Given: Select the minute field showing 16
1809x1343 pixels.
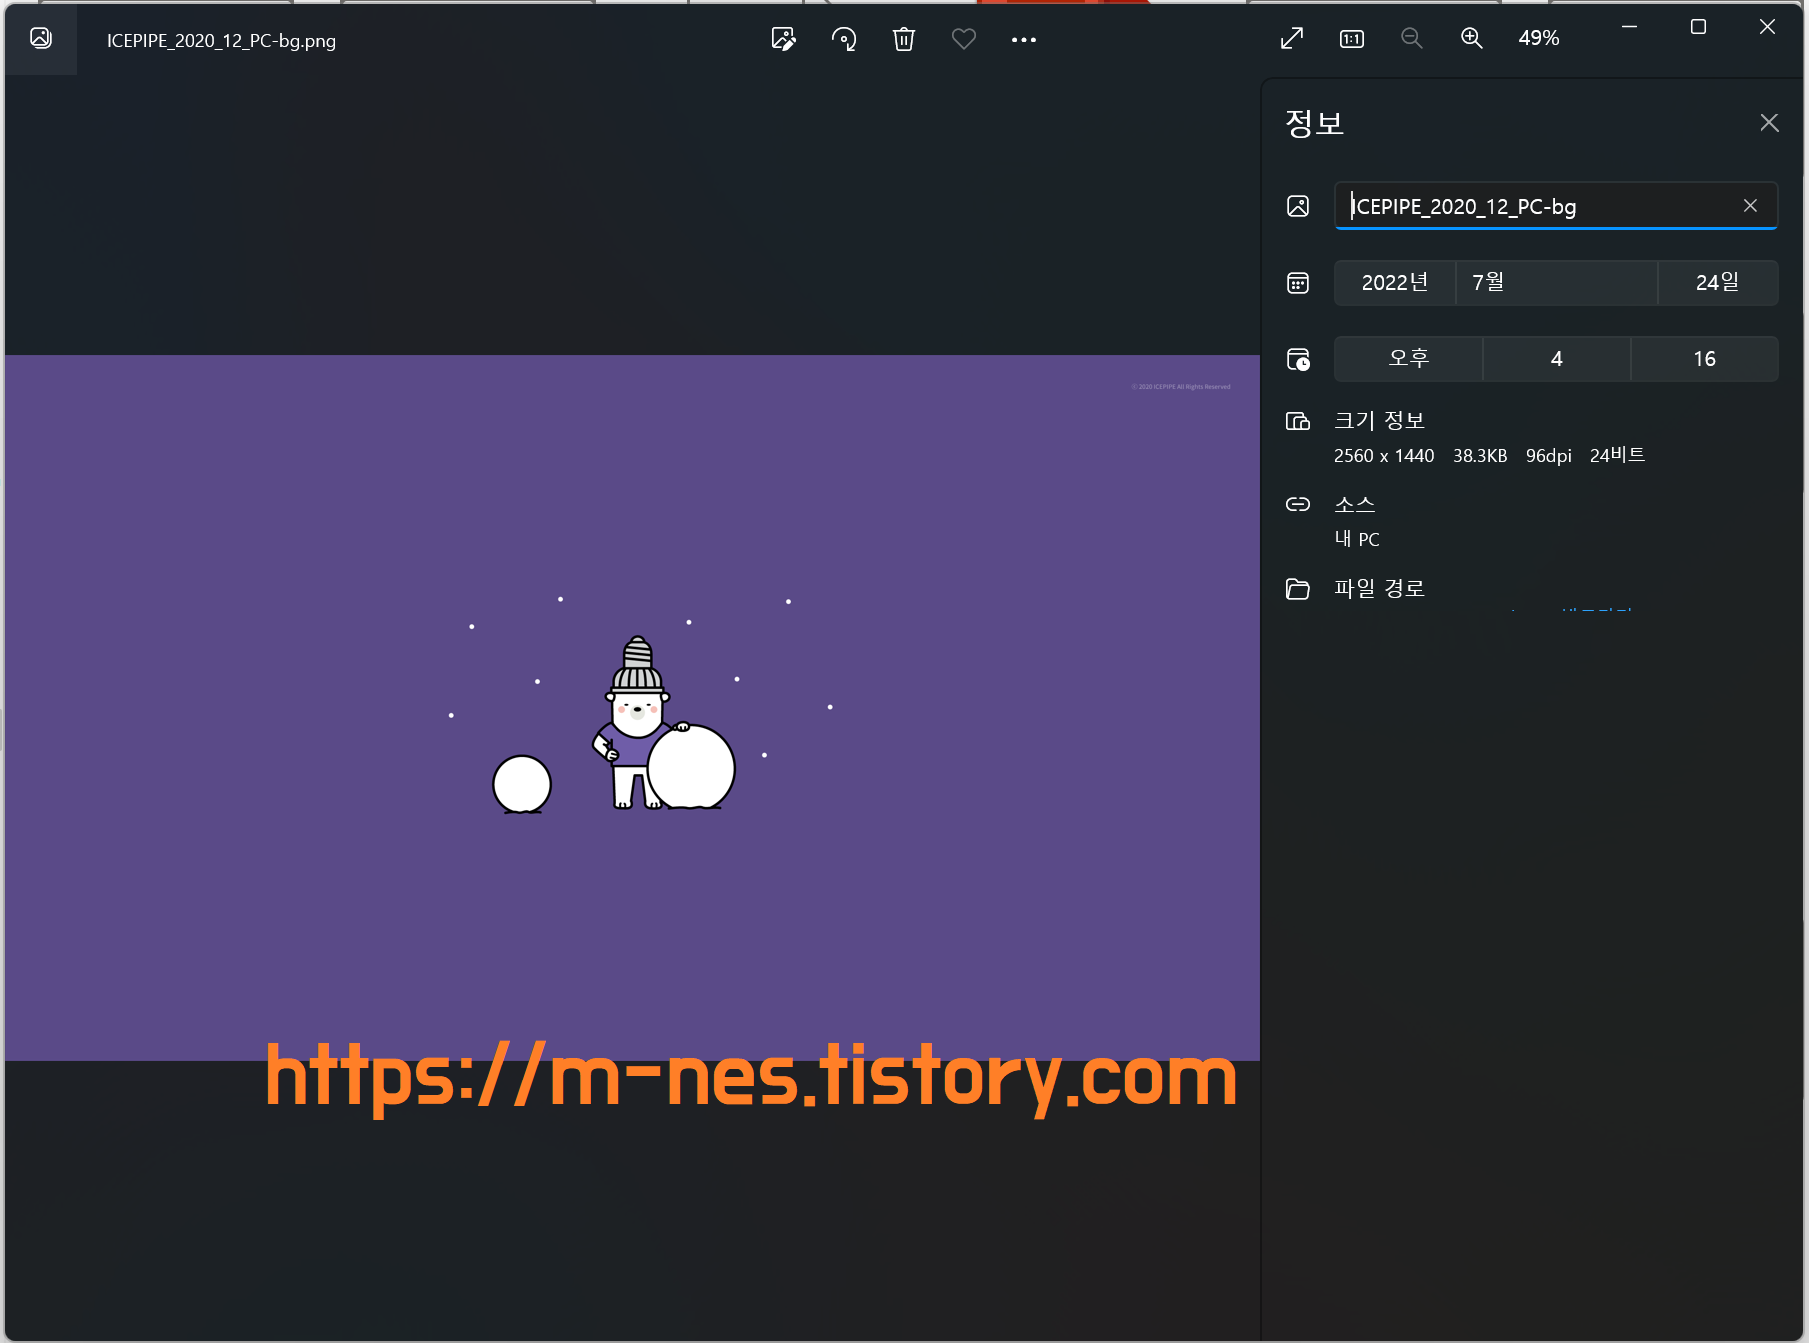Looking at the screenshot, I should tap(1705, 359).
